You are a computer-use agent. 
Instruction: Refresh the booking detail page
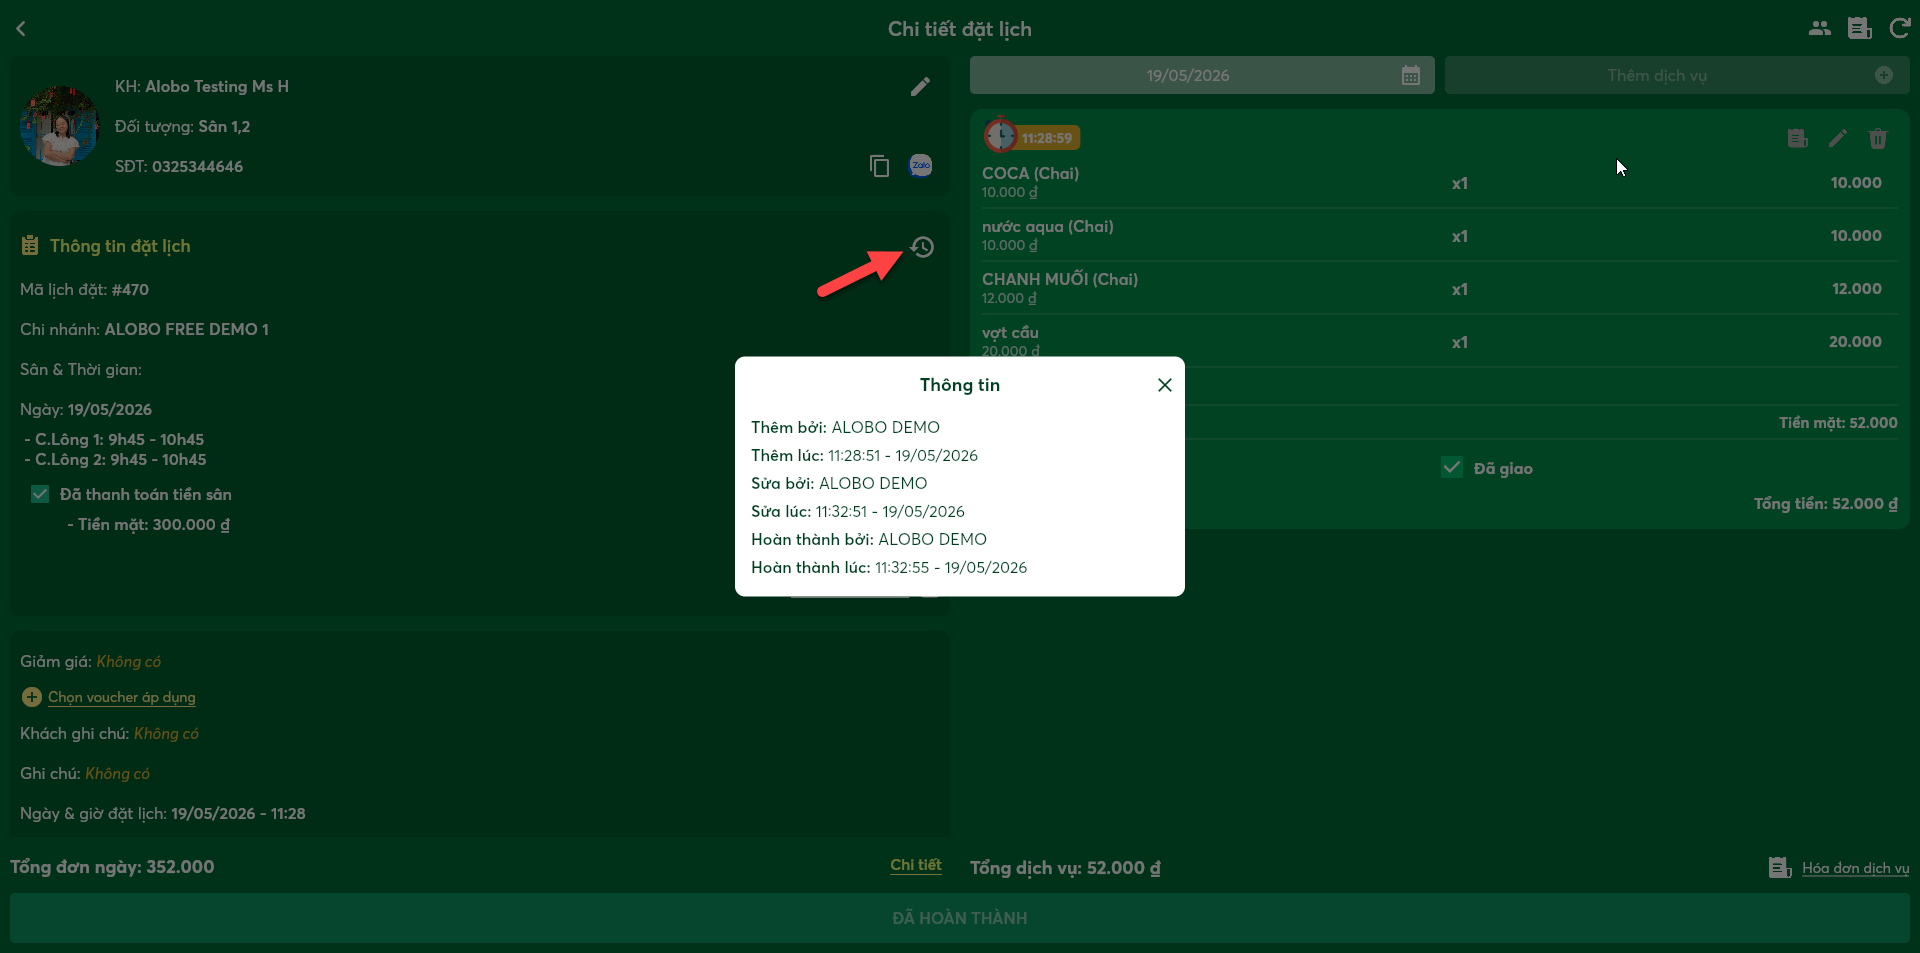1900,28
